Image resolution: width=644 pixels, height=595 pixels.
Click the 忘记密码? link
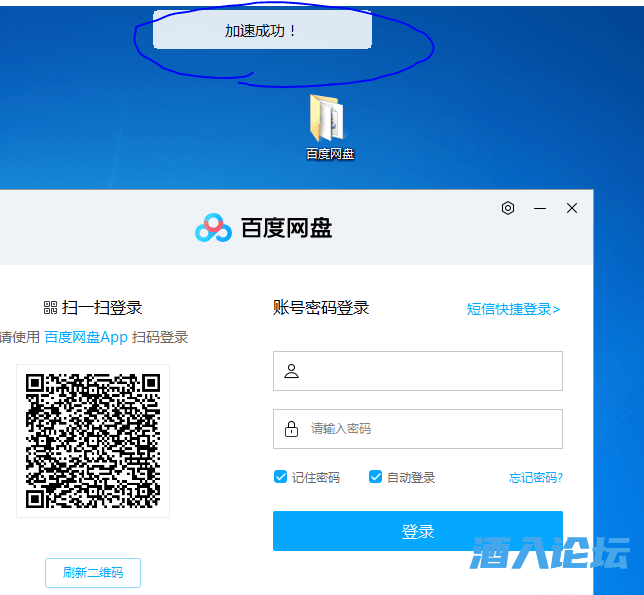pyautogui.click(x=536, y=478)
